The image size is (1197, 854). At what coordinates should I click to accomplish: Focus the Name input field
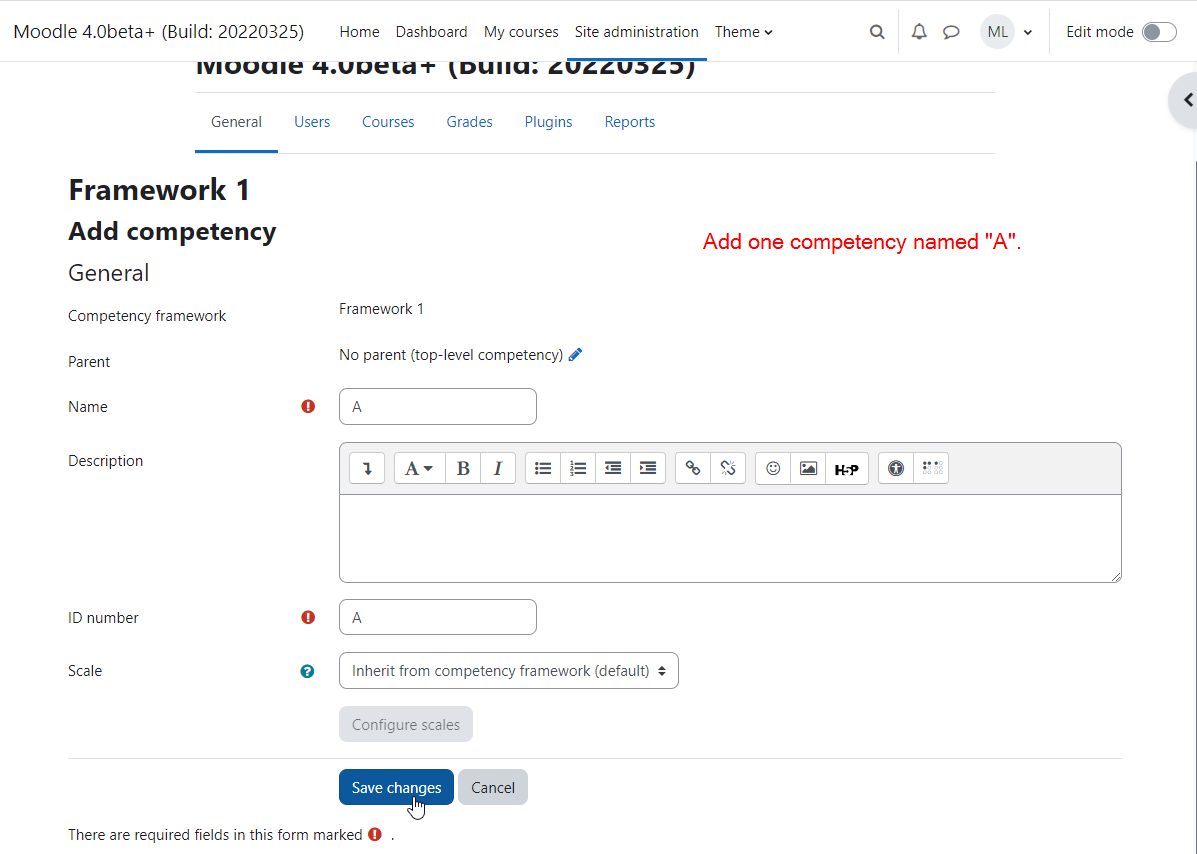click(437, 407)
